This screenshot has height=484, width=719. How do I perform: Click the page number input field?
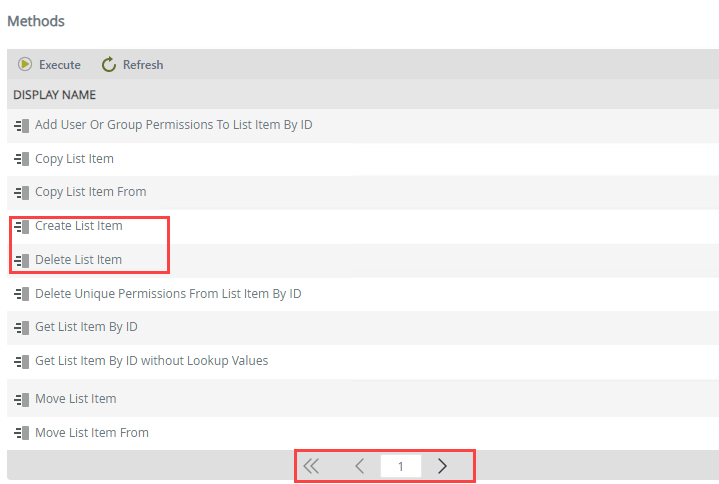(x=401, y=466)
